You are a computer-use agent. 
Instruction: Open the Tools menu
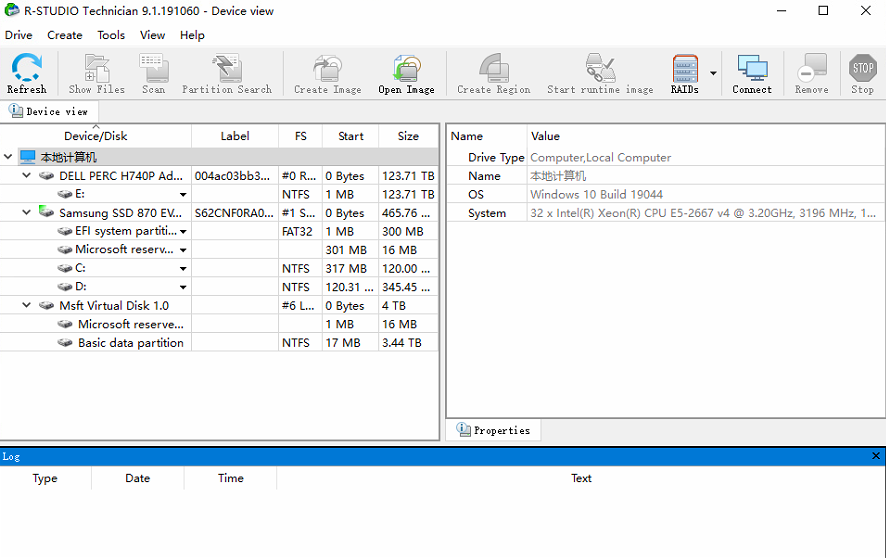tap(111, 35)
